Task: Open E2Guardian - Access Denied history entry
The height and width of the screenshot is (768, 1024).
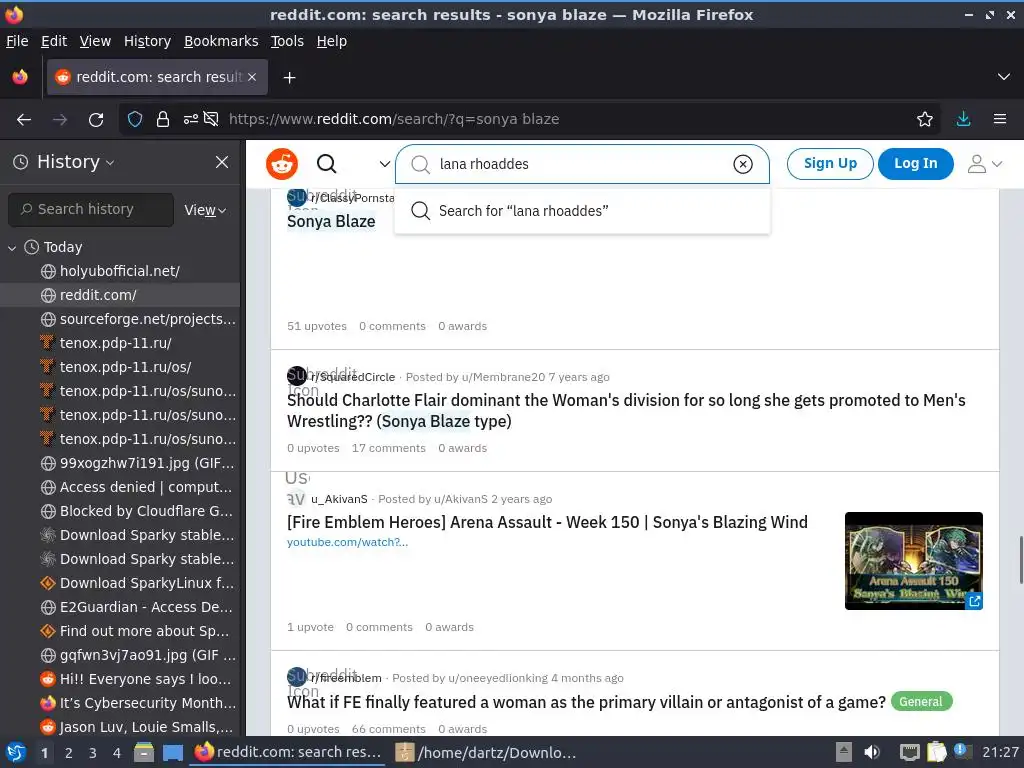Action: click(x=120, y=607)
